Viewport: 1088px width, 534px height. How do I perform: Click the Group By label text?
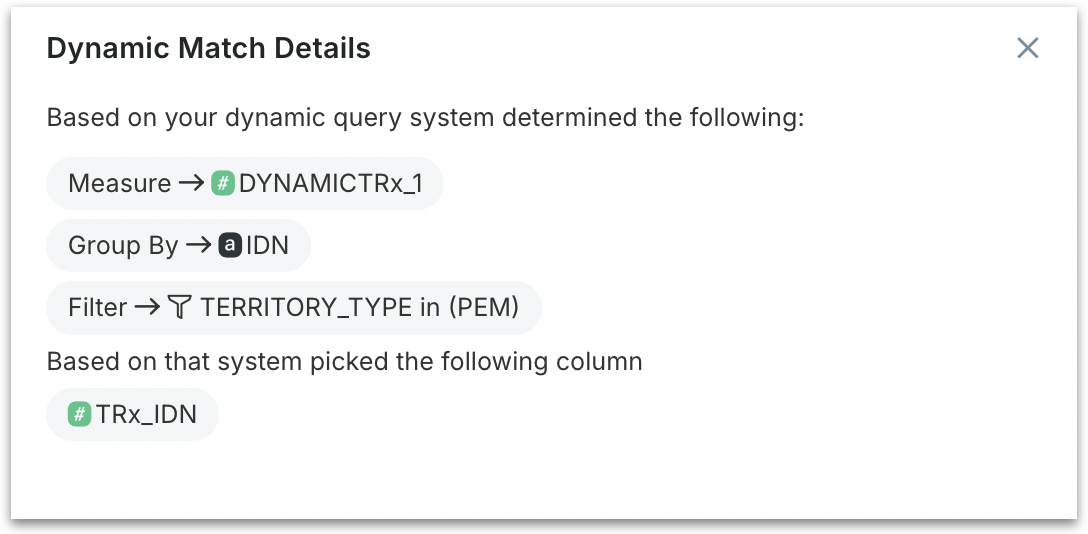[123, 245]
